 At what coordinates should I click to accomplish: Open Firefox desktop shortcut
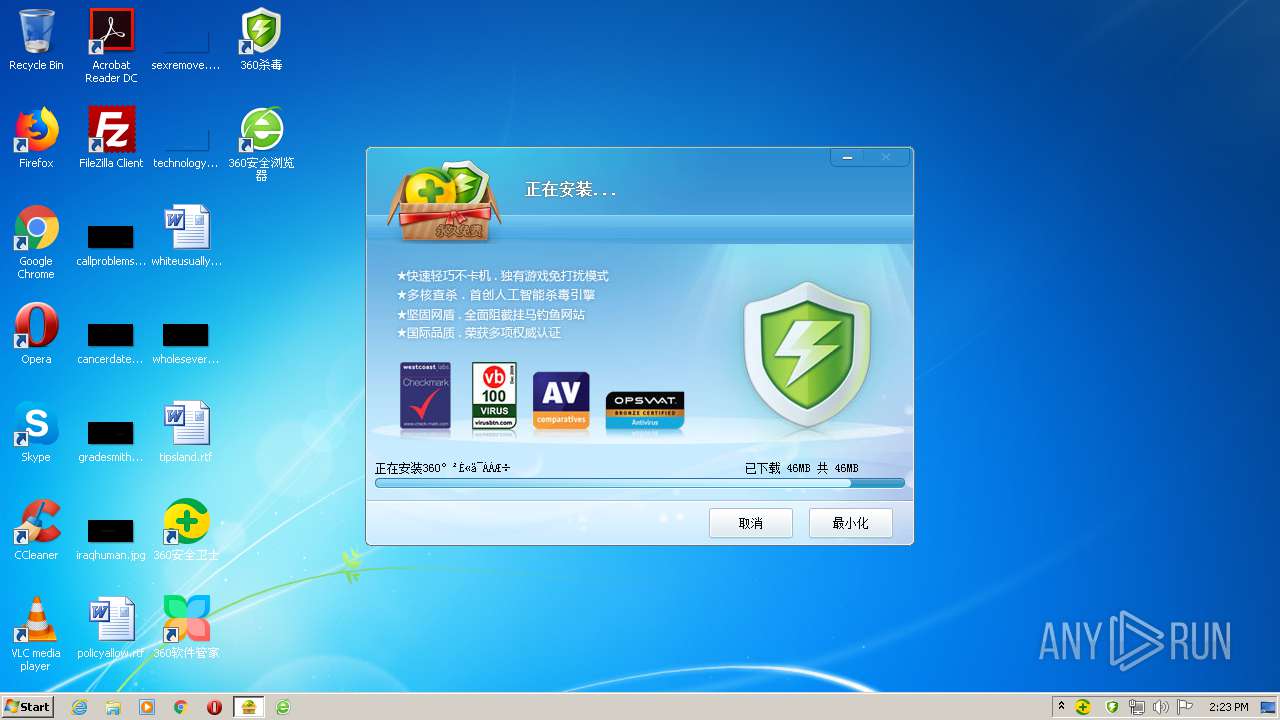point(36,138)
